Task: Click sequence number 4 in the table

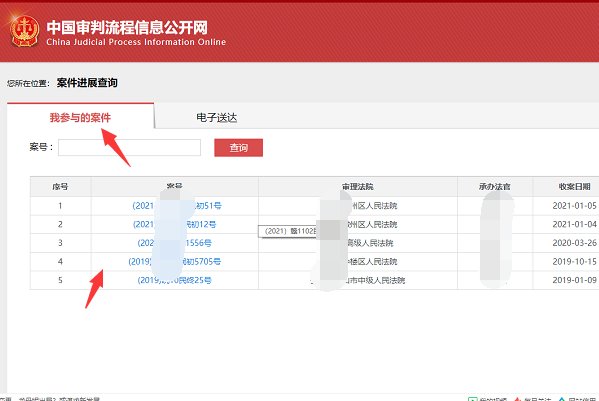Action: [x=60, y=262]
